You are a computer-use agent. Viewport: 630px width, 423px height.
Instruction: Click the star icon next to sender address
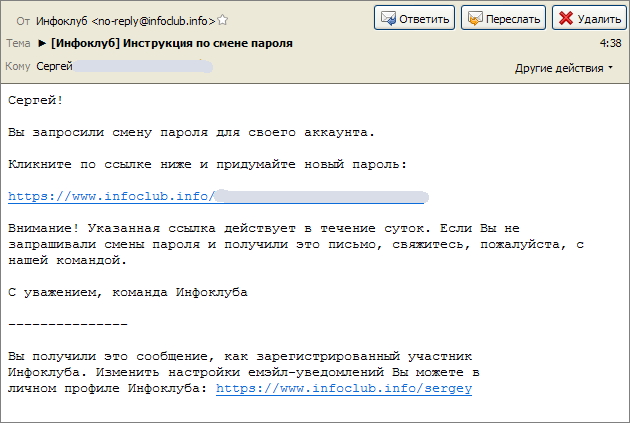(221, 20)
